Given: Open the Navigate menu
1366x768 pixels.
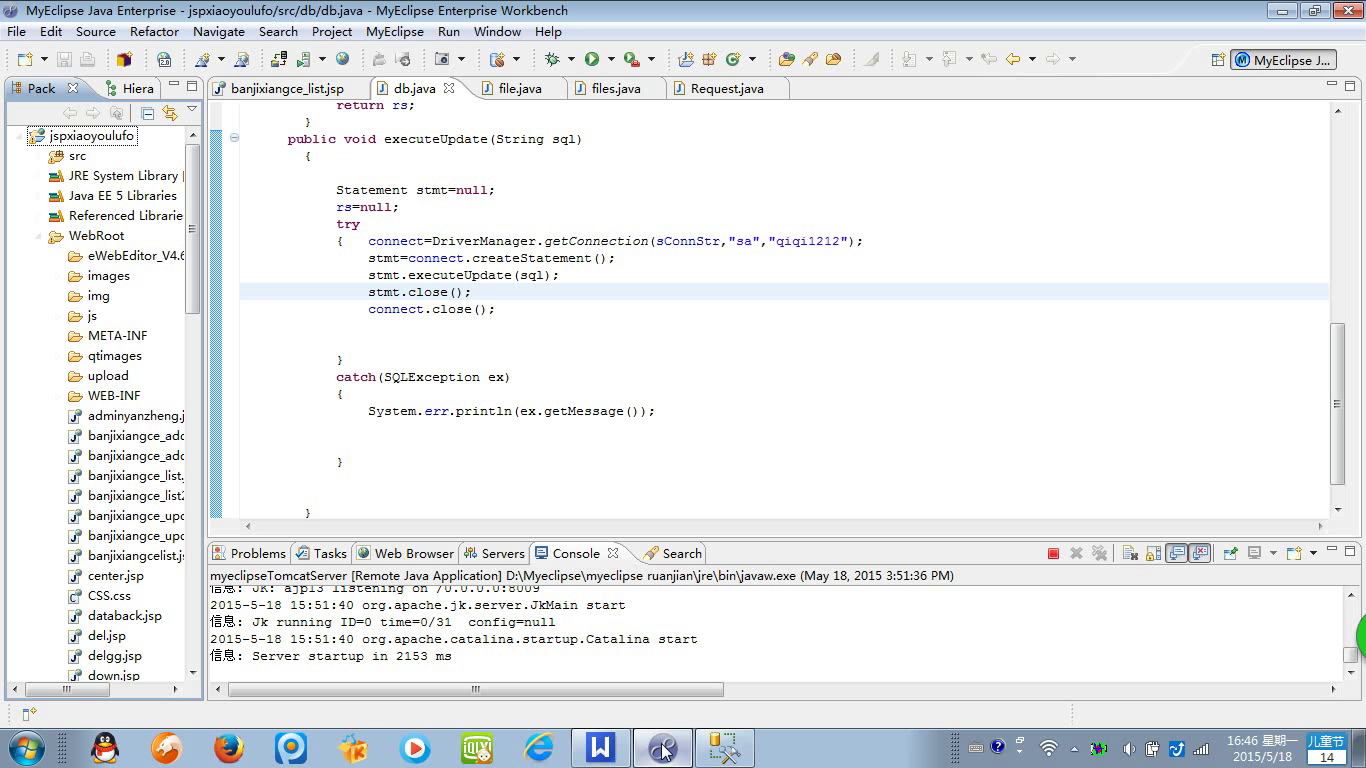Looking at the screenshot, I should coord(219,31).
